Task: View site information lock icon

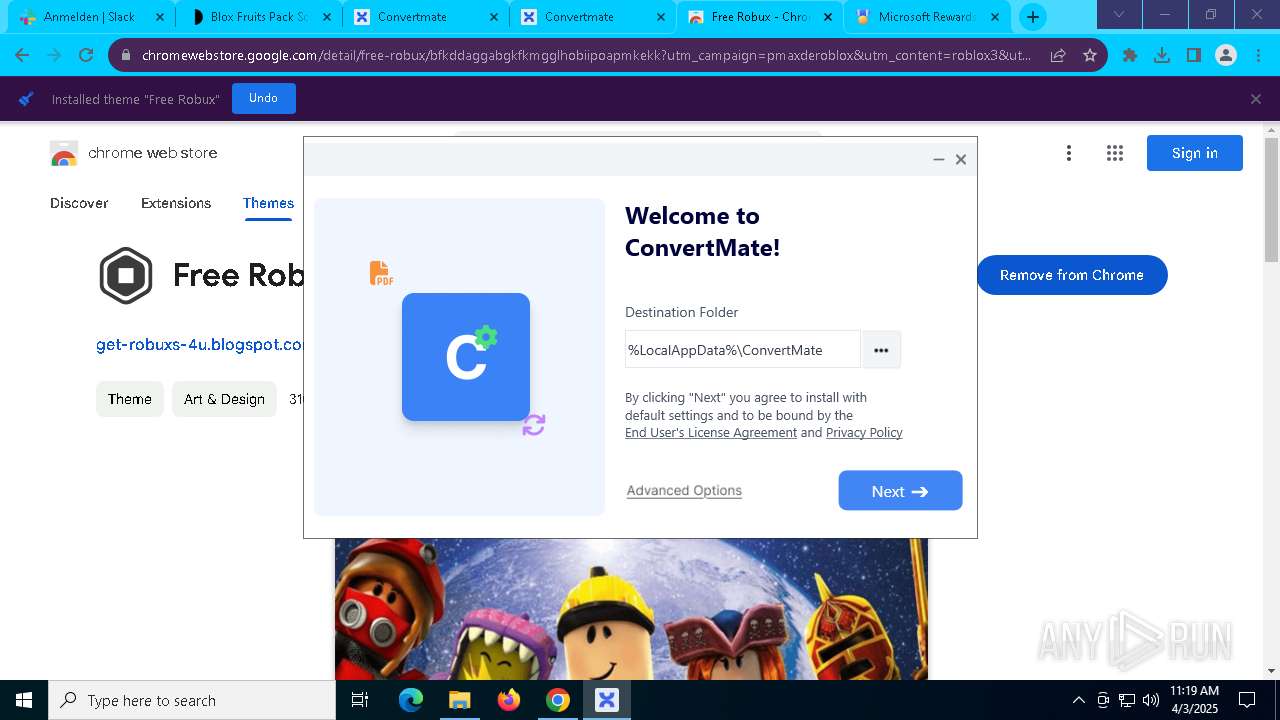Action: click(x=125, y=55)
